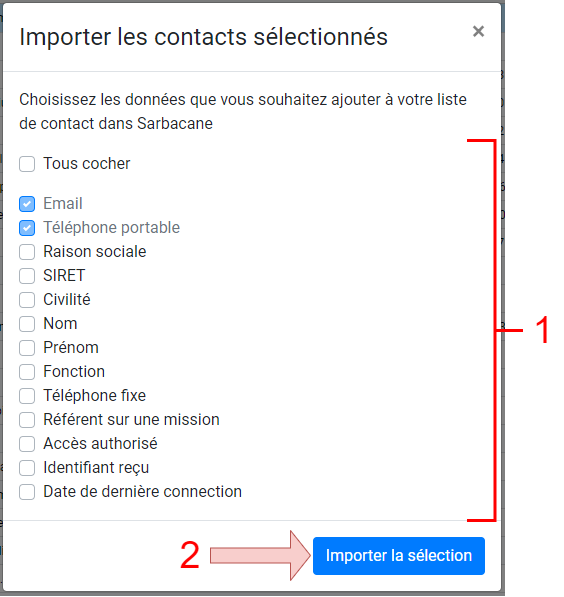The image size is (564, 597).
Task: Tick the SIRET checkbox
Action: pyautogui.click(x=27, y=276)
